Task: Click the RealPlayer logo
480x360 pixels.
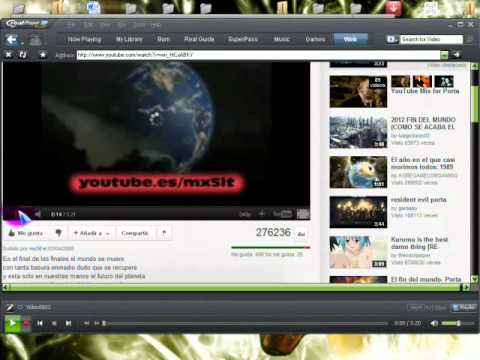Action: 27,24
